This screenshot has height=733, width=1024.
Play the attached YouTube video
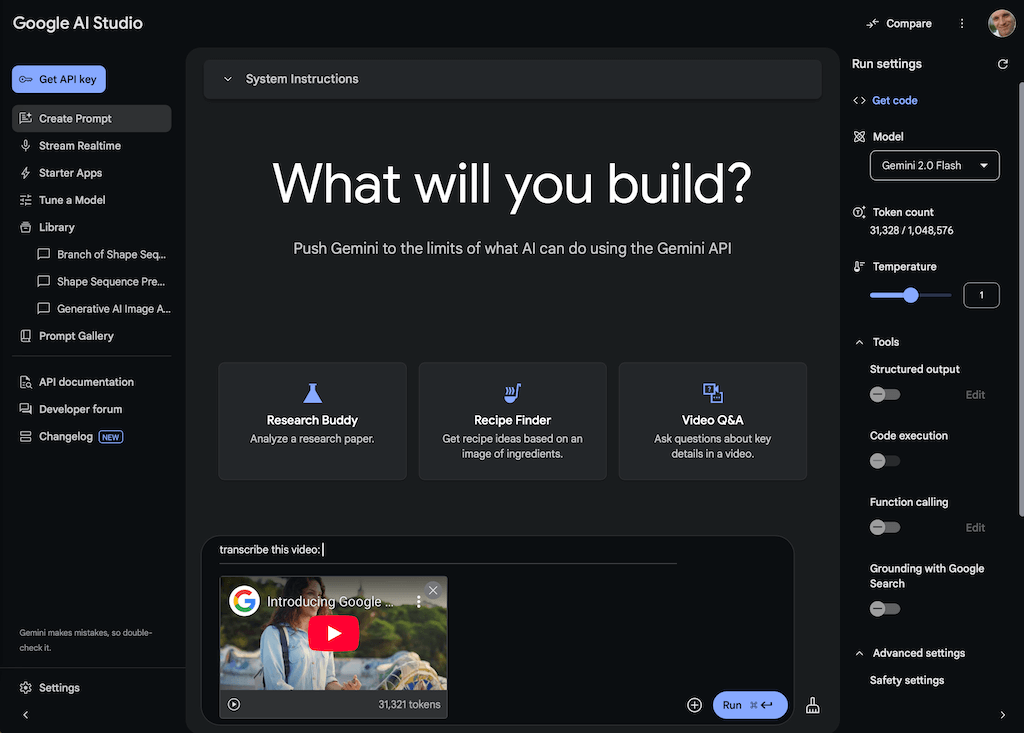coord(333,633)
